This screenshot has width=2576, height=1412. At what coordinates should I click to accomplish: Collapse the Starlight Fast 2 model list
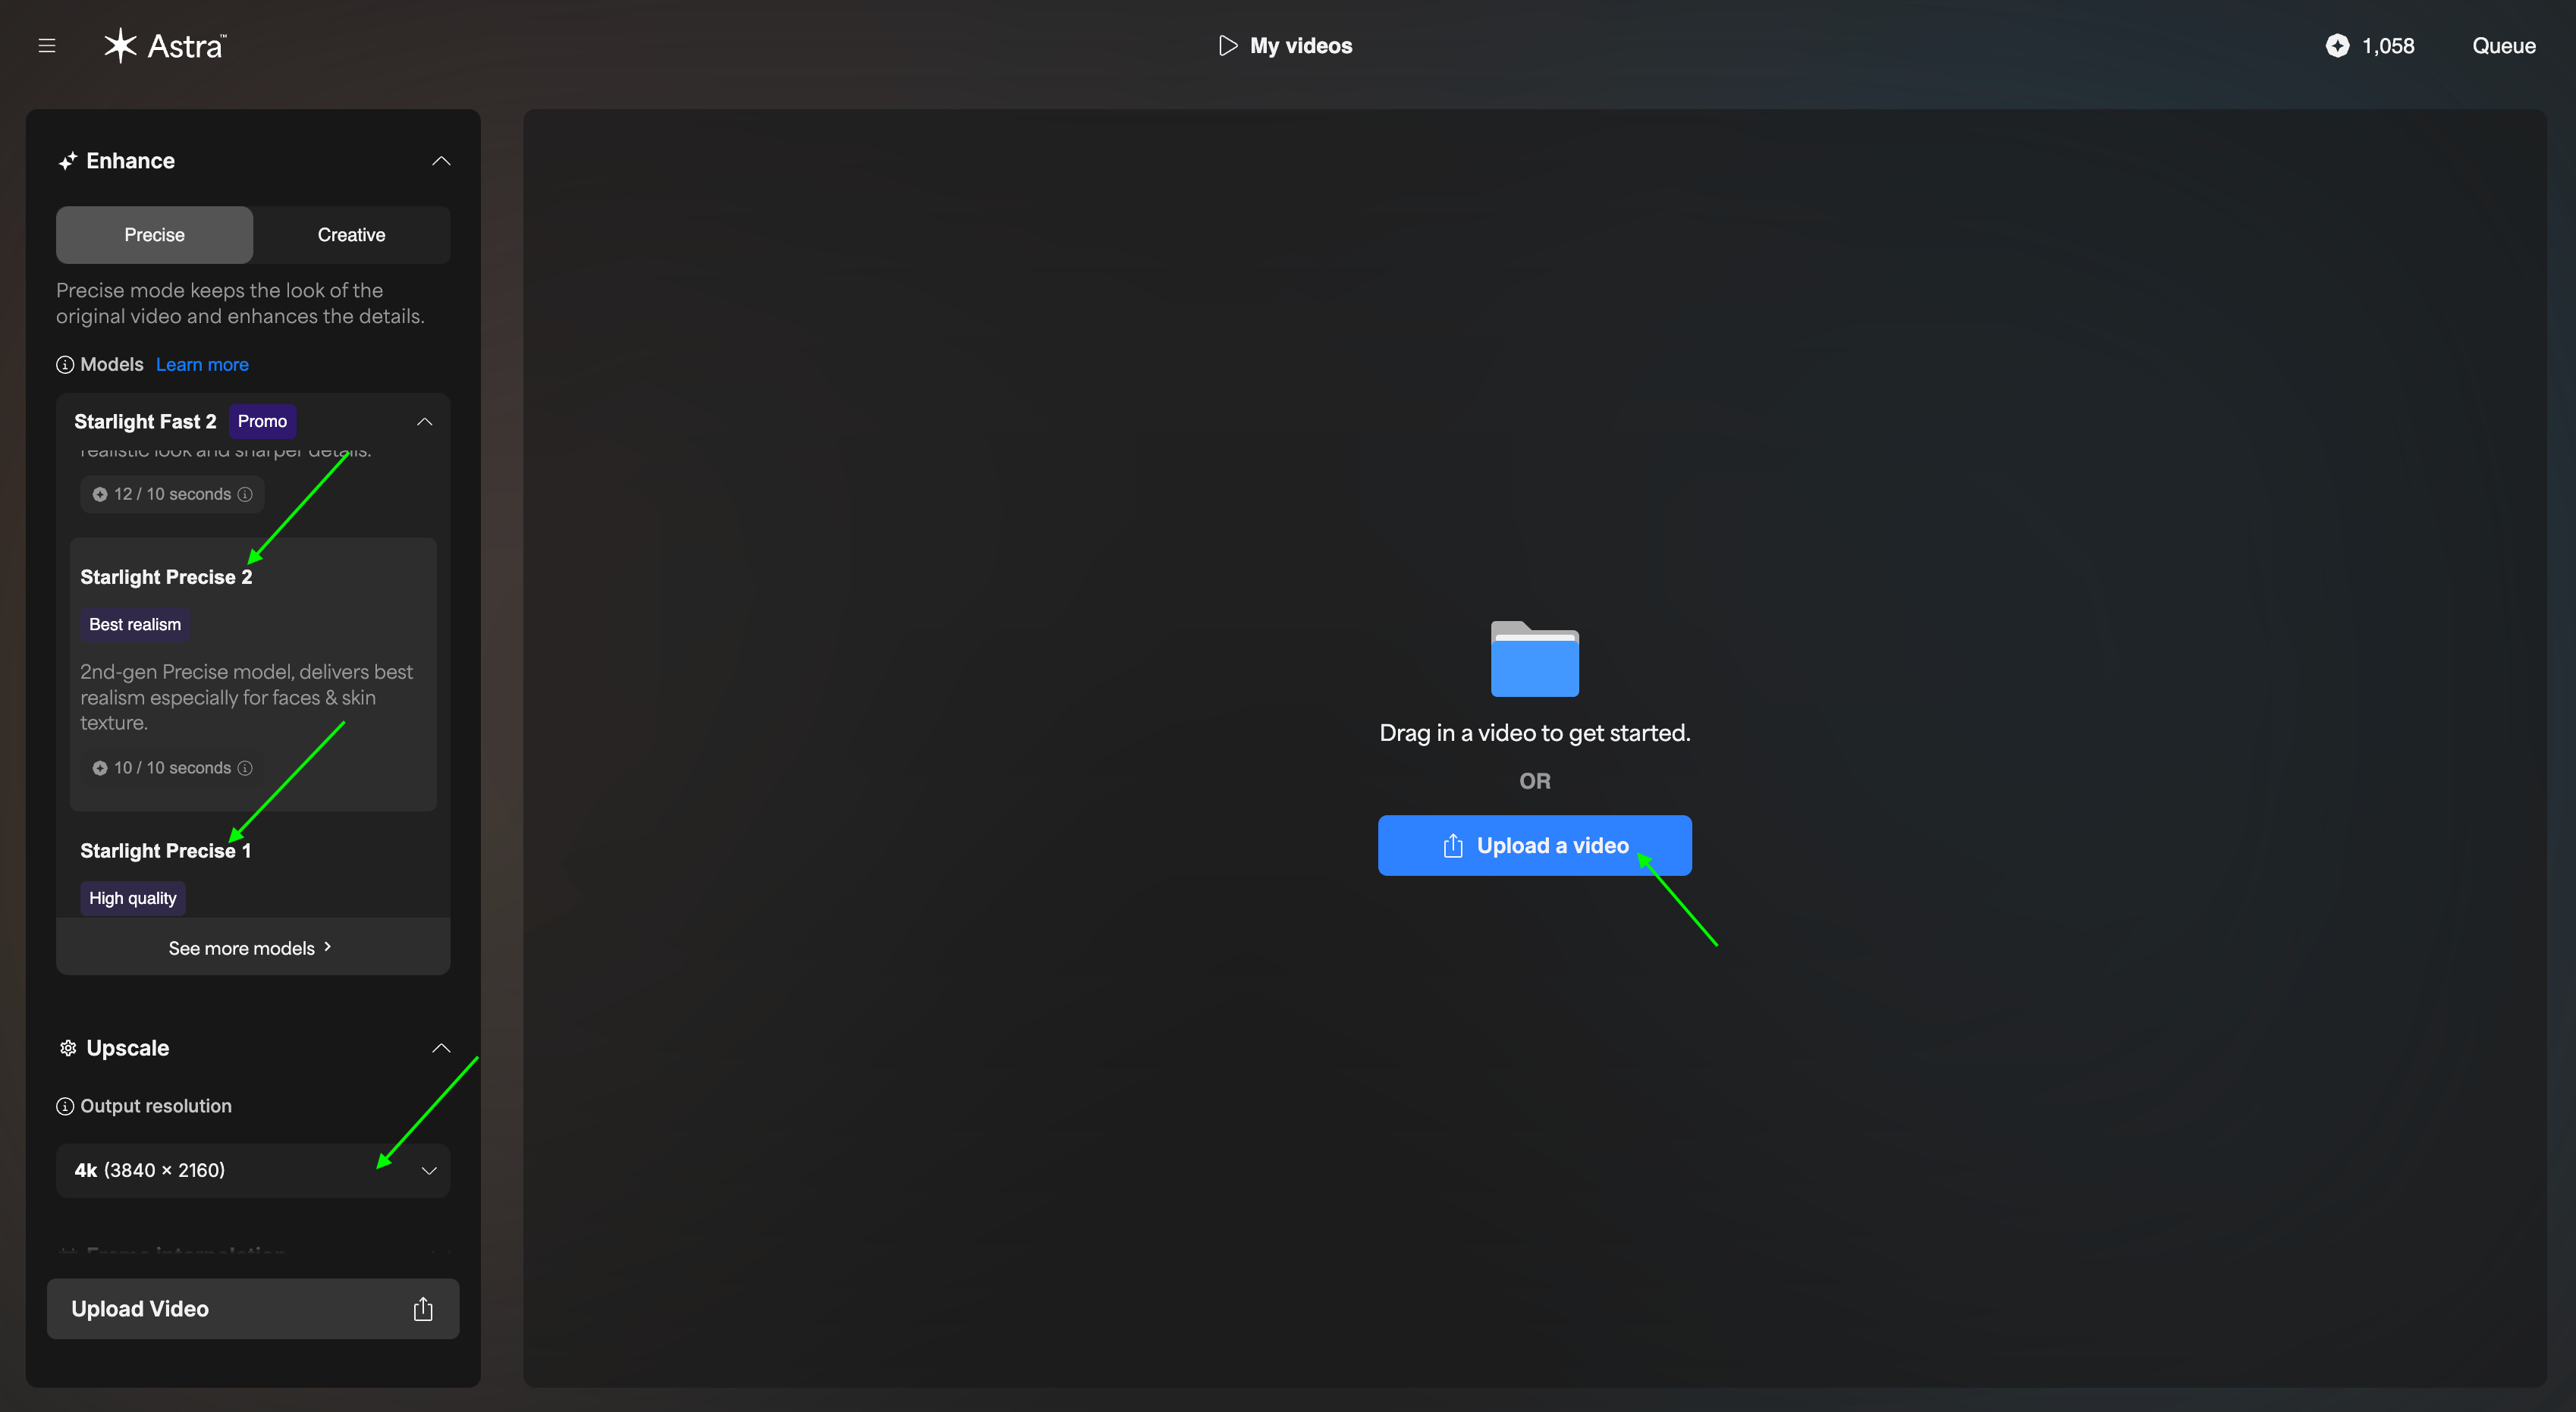coord(425,422)
